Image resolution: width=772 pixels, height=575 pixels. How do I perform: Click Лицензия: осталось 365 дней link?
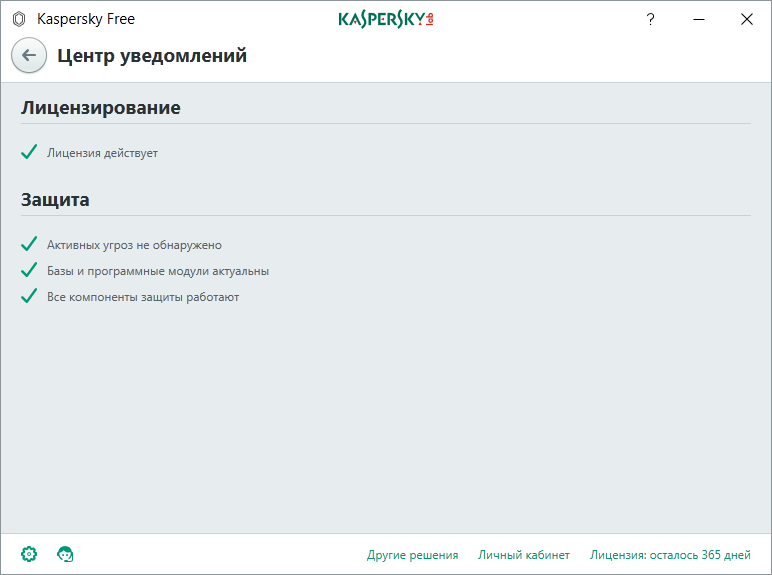click(x=670, y=555)
